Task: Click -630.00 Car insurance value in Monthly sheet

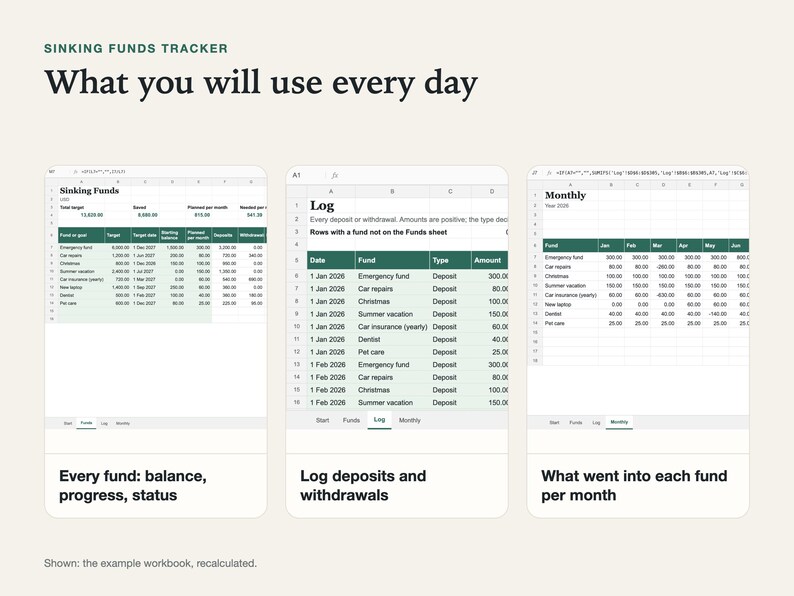Action: pyautogui.click(x=665, y=295)
